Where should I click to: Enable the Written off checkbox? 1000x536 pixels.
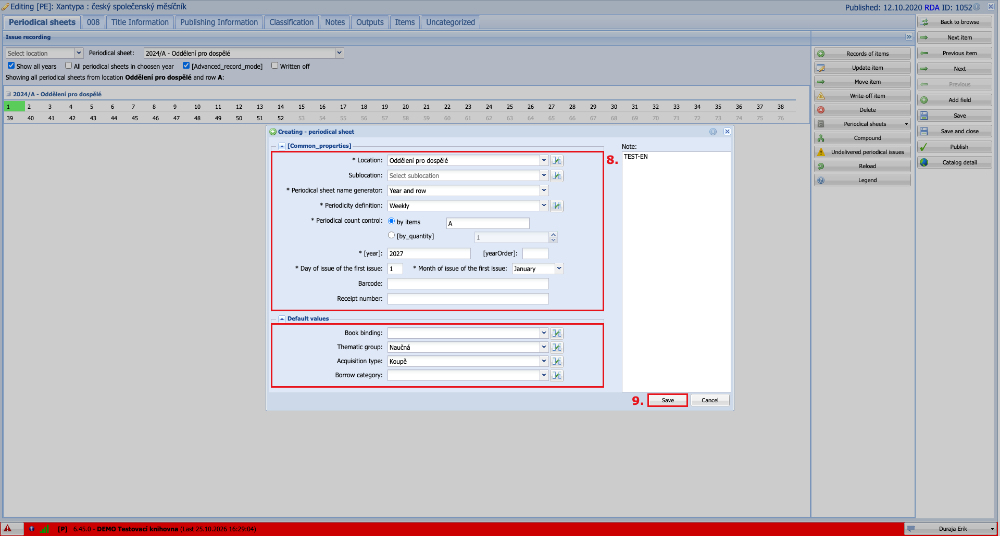click(275, 66)
